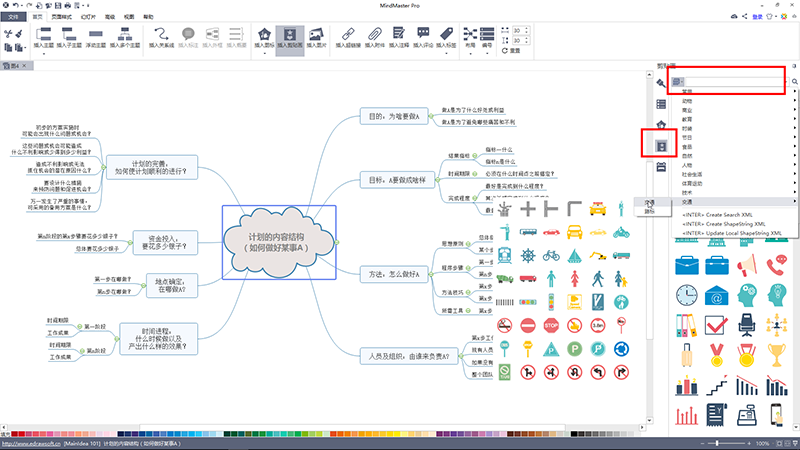The image size is (800, 450).
Task: Select the green round parking P clipart
Action: [x=574, y=349]
